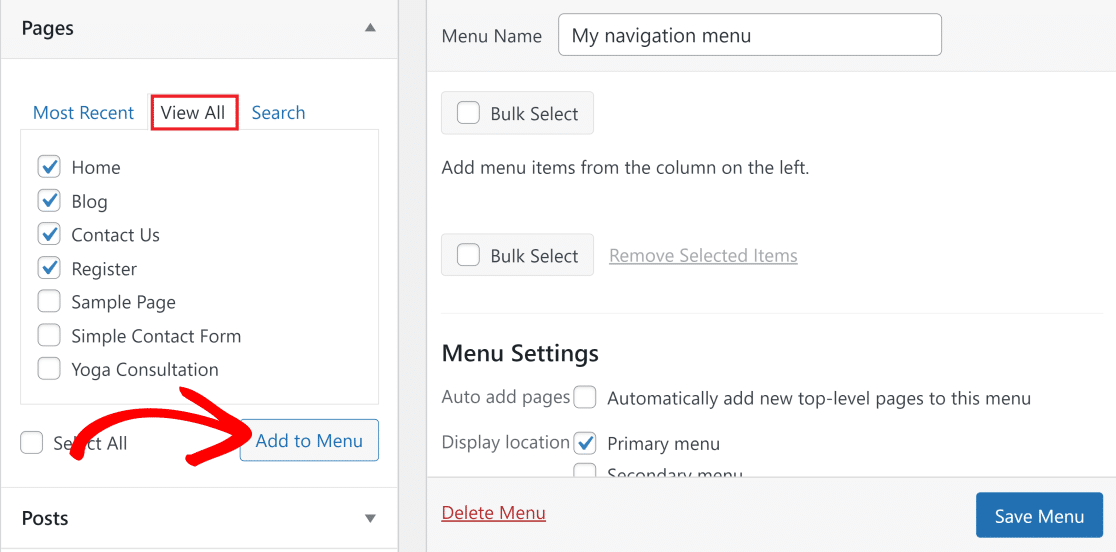Click into the Menu Name field
Viewport: 1116px width, 552px height.
(x=750, y=35)
